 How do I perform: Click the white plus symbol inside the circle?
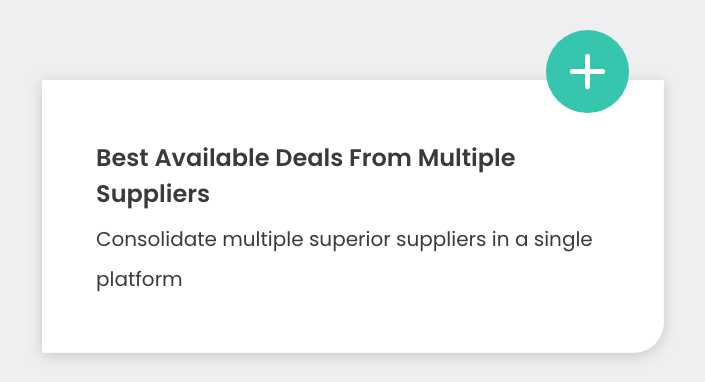pos(587,71)
